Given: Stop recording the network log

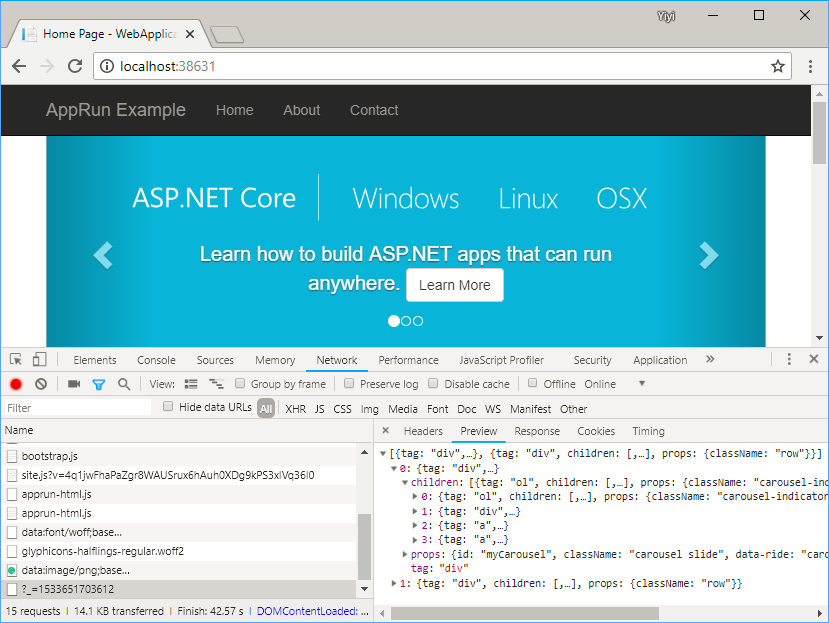Looking at the screenshot, I should tap(16, 384).
